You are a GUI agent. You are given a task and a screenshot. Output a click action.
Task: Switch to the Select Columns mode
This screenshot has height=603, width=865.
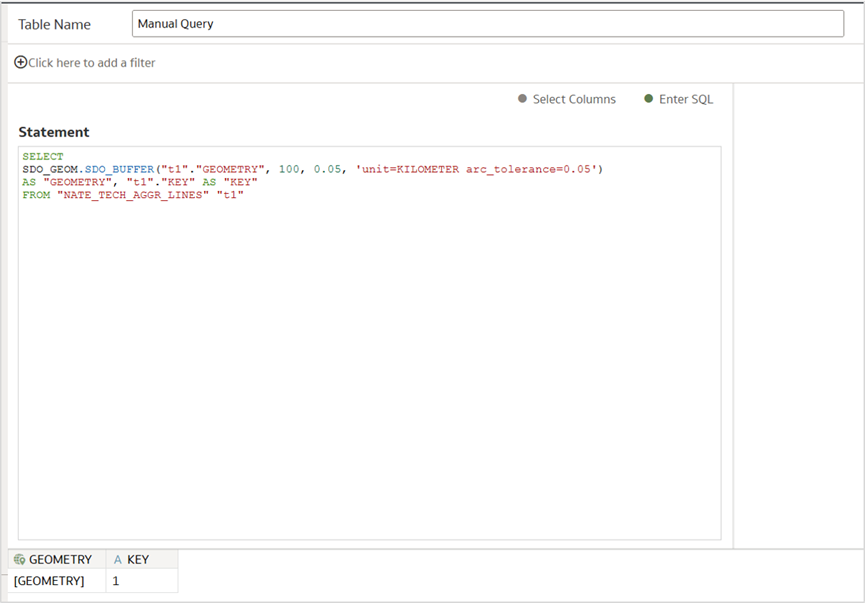(578, 99)
